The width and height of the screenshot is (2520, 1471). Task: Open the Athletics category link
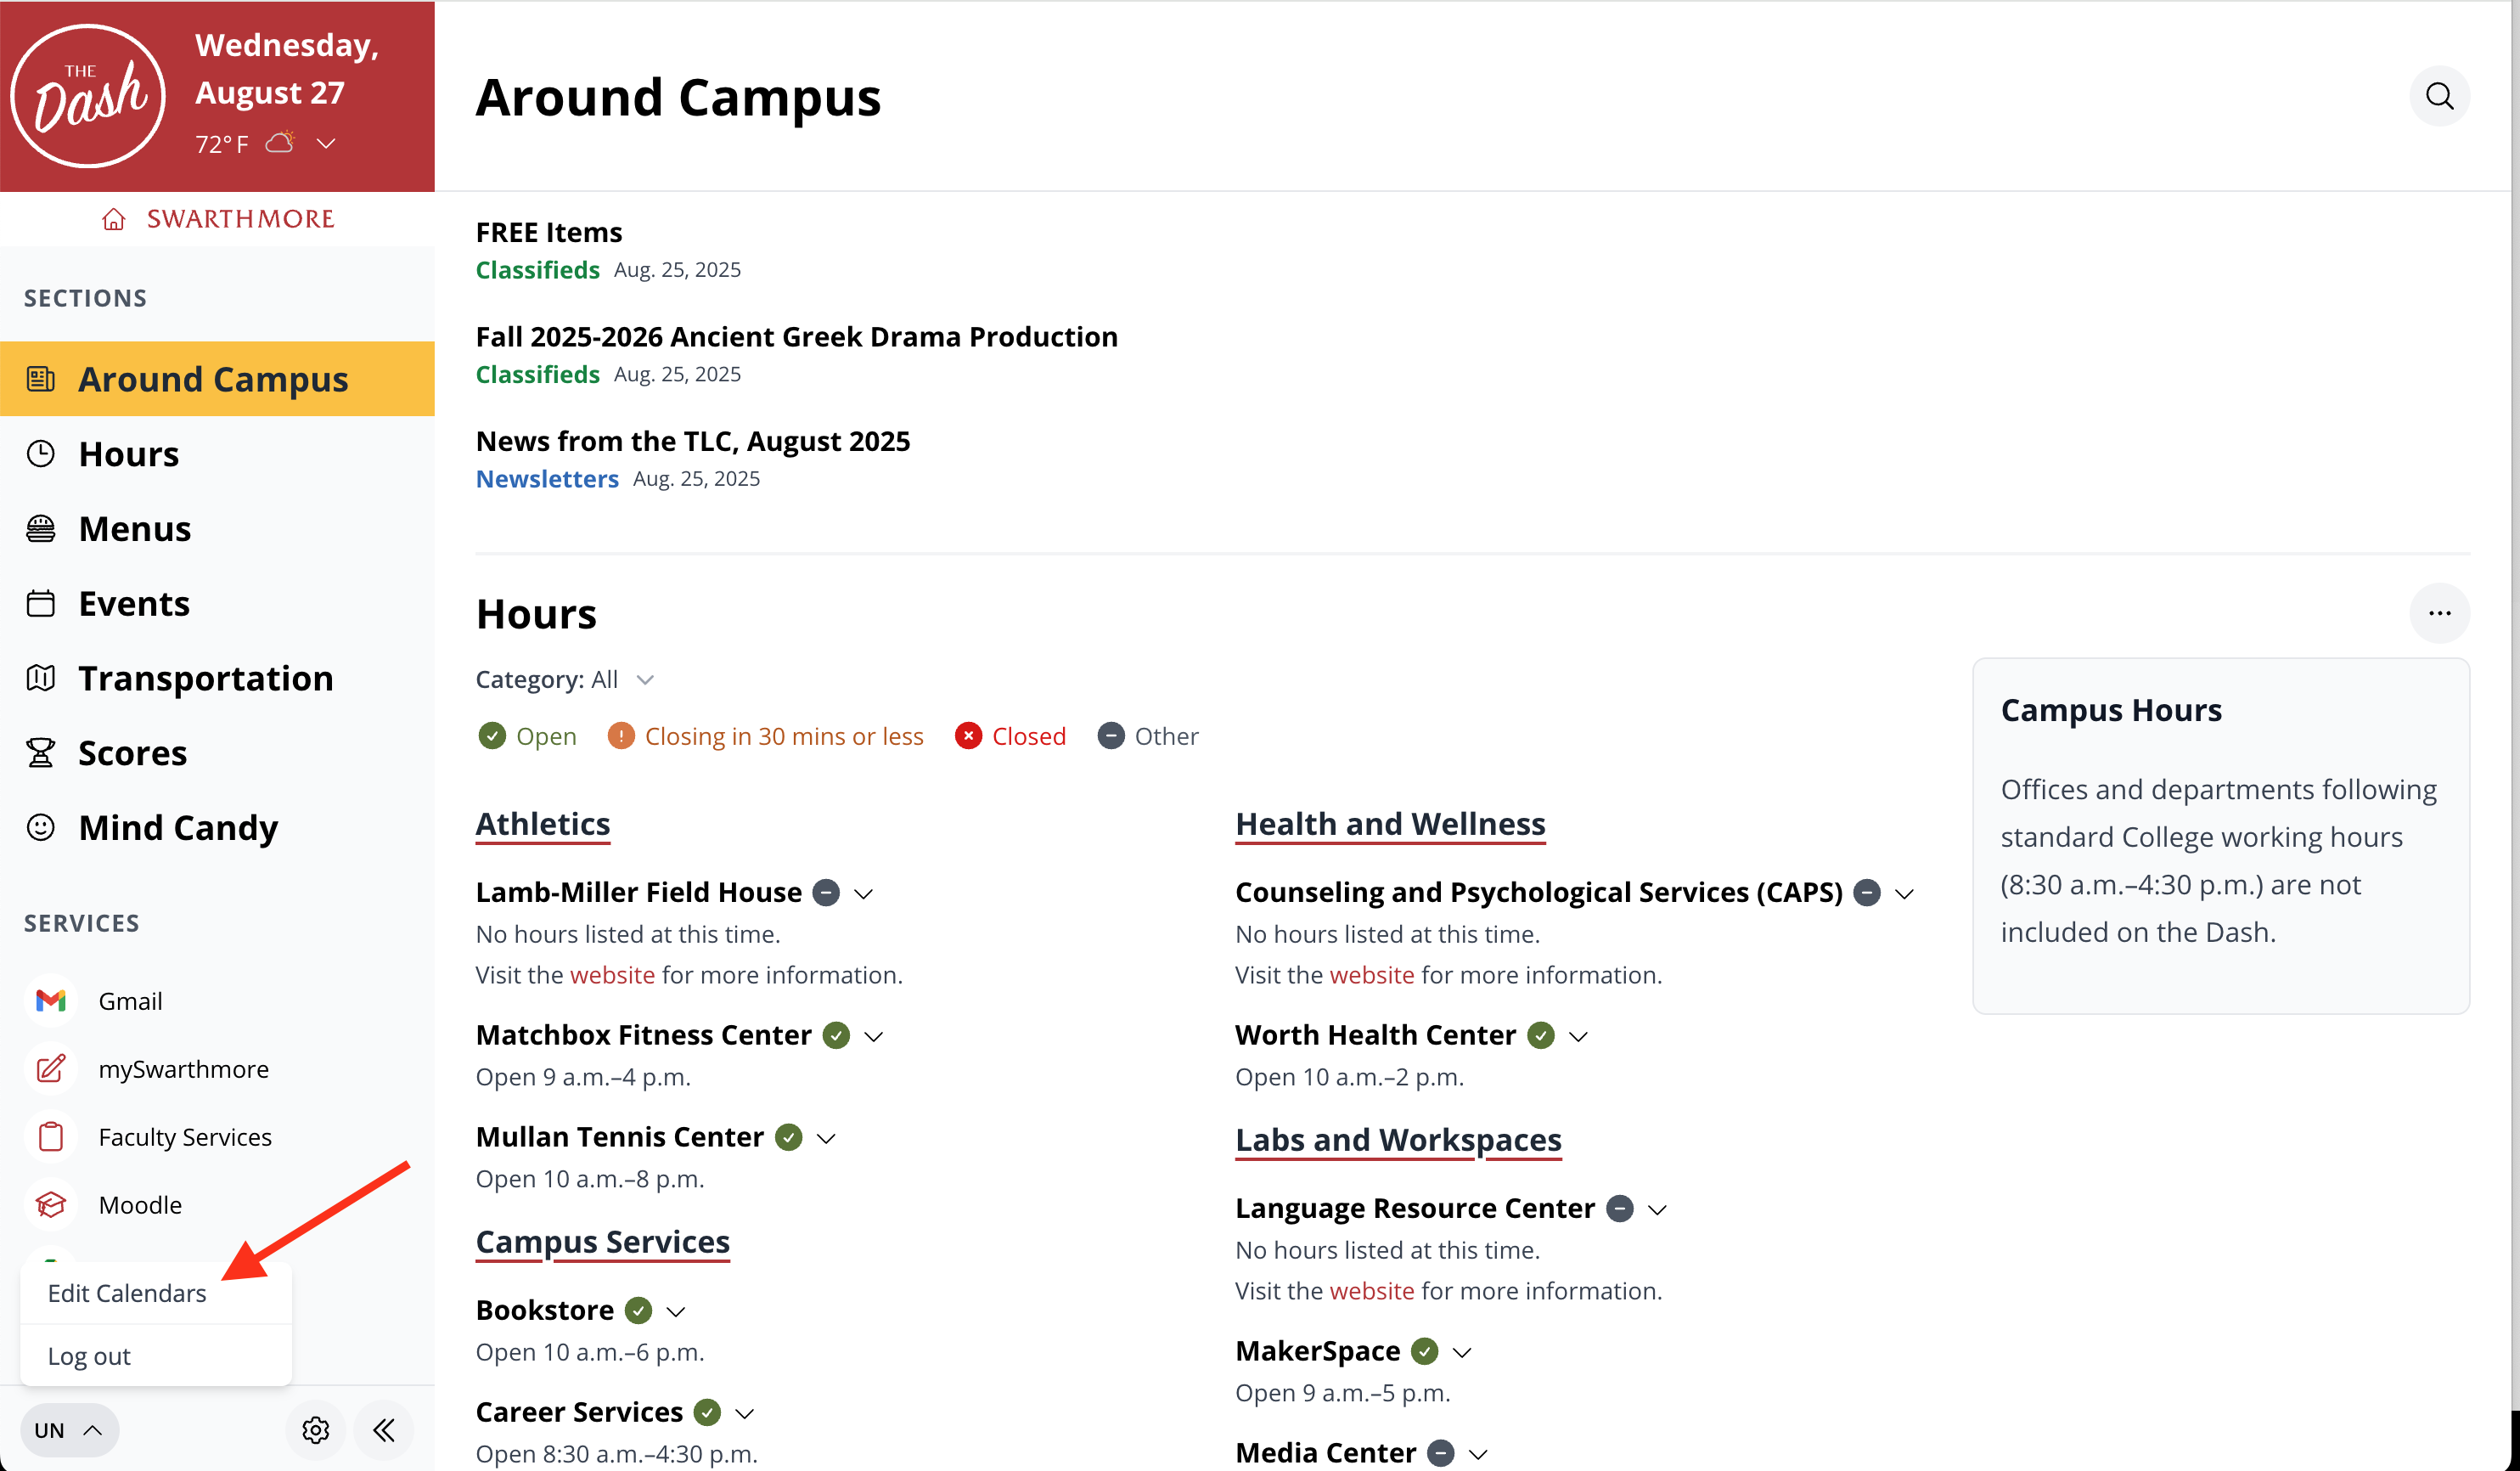click(543, 824)
